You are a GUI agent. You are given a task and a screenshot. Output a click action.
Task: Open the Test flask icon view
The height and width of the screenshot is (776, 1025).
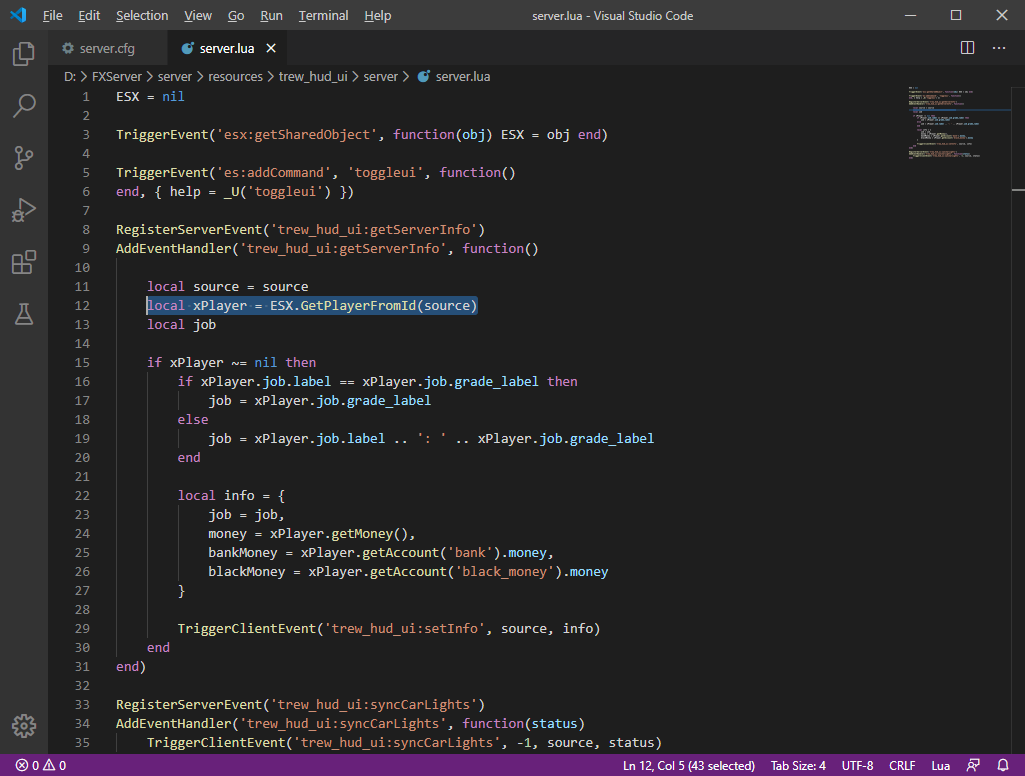(24, 314)
